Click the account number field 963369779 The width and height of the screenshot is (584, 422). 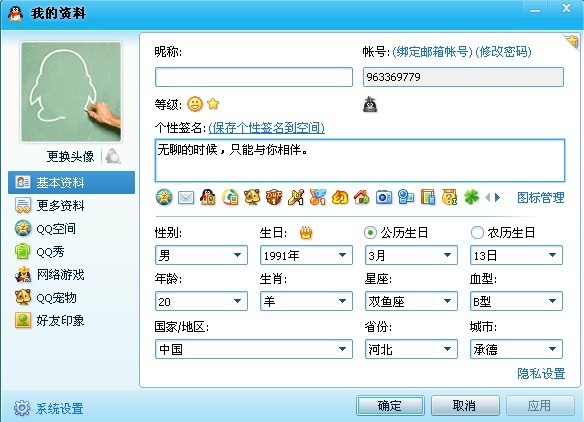pos(463,77)
